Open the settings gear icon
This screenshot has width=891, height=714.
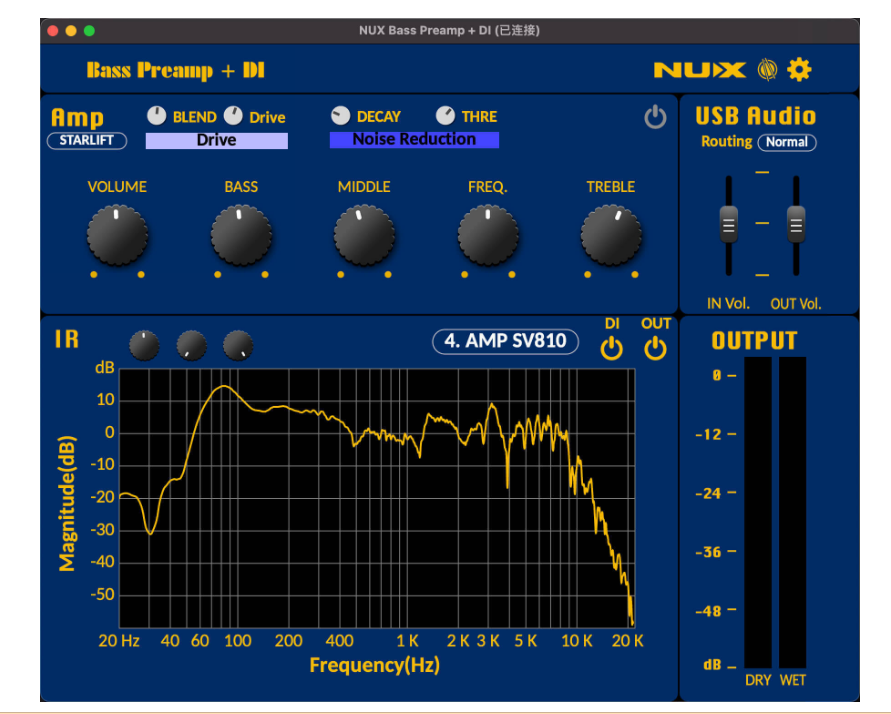[799, 69]
